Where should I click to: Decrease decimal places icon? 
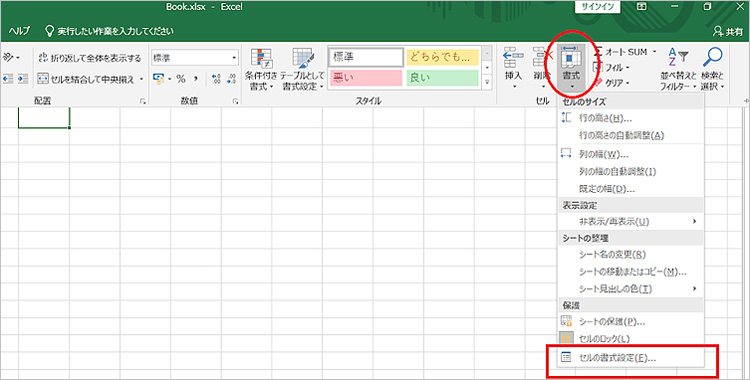[232, 79]
